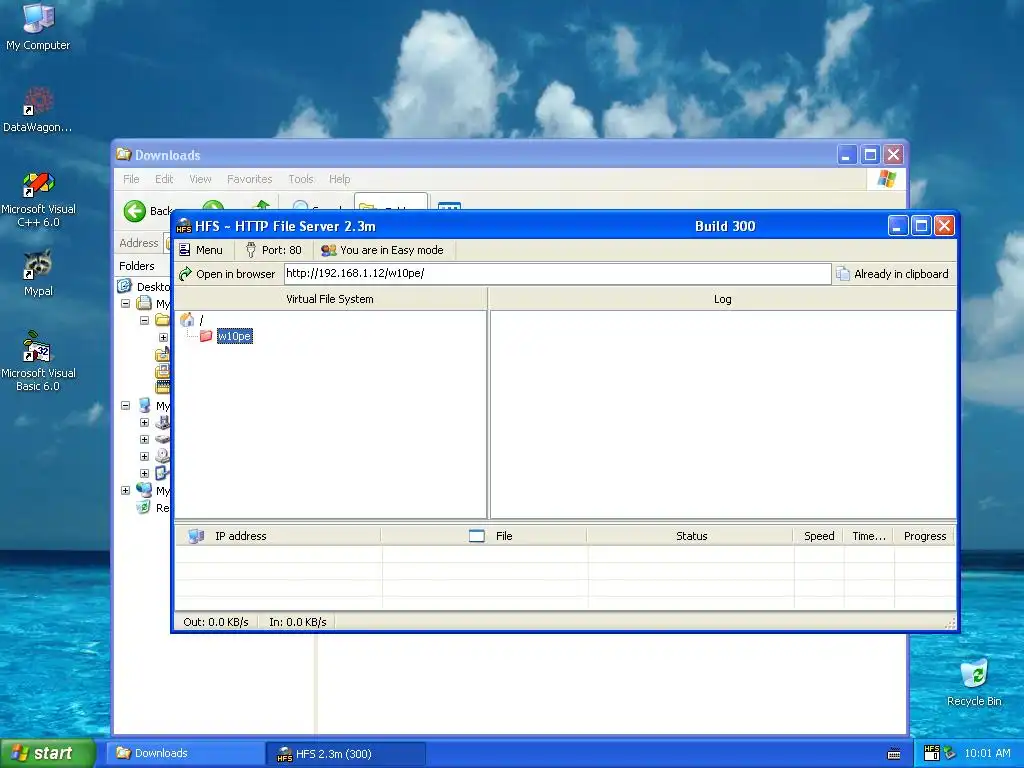The height and width of the screenshot is (768, 1024).
Task: Click the Downloads window title bar folder icon
Action: (x=123, y=154)
